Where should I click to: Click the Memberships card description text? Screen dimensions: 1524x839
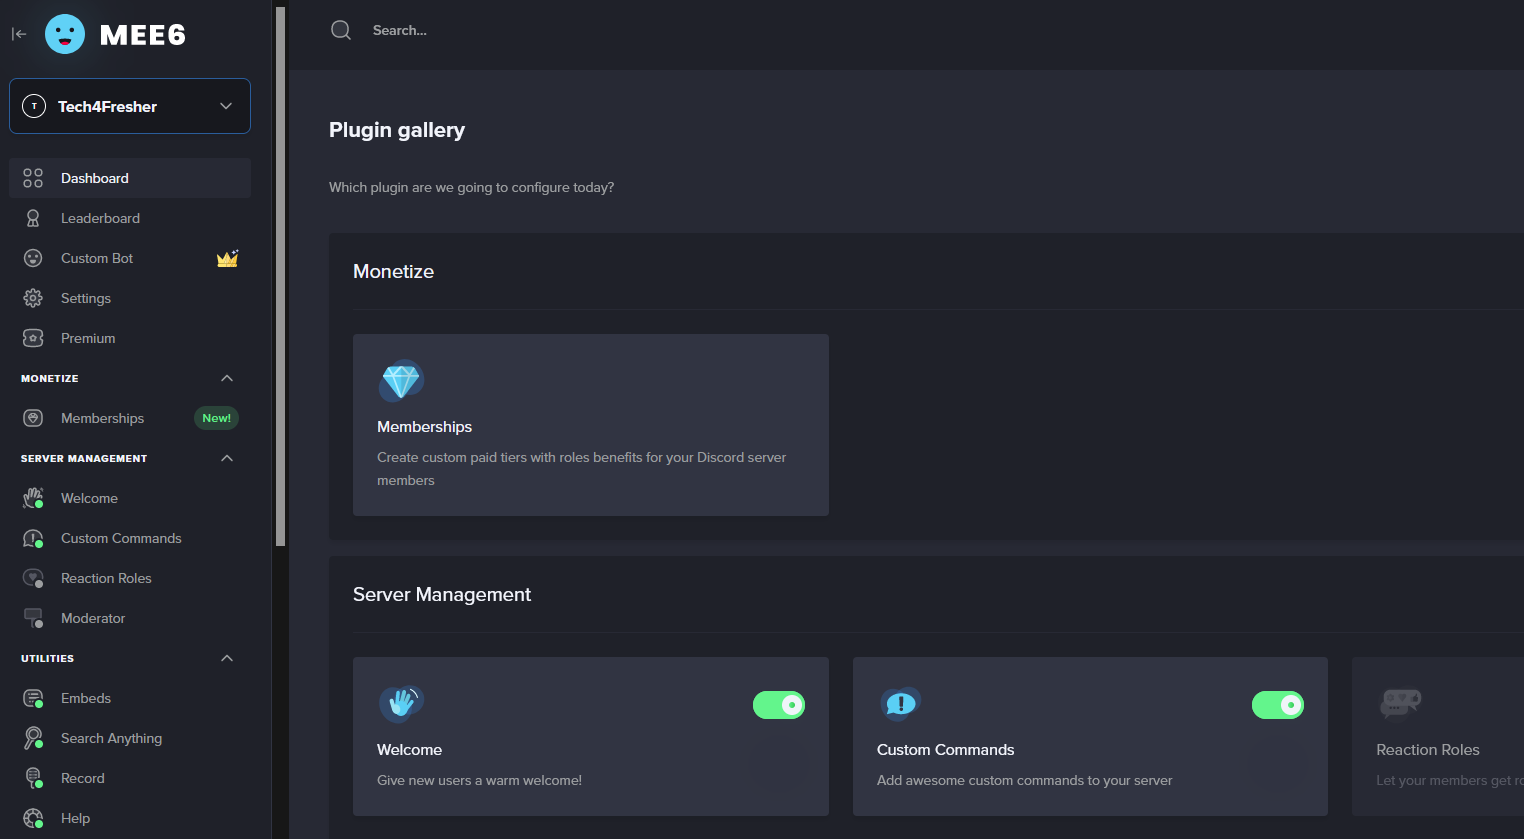[581, 469]
